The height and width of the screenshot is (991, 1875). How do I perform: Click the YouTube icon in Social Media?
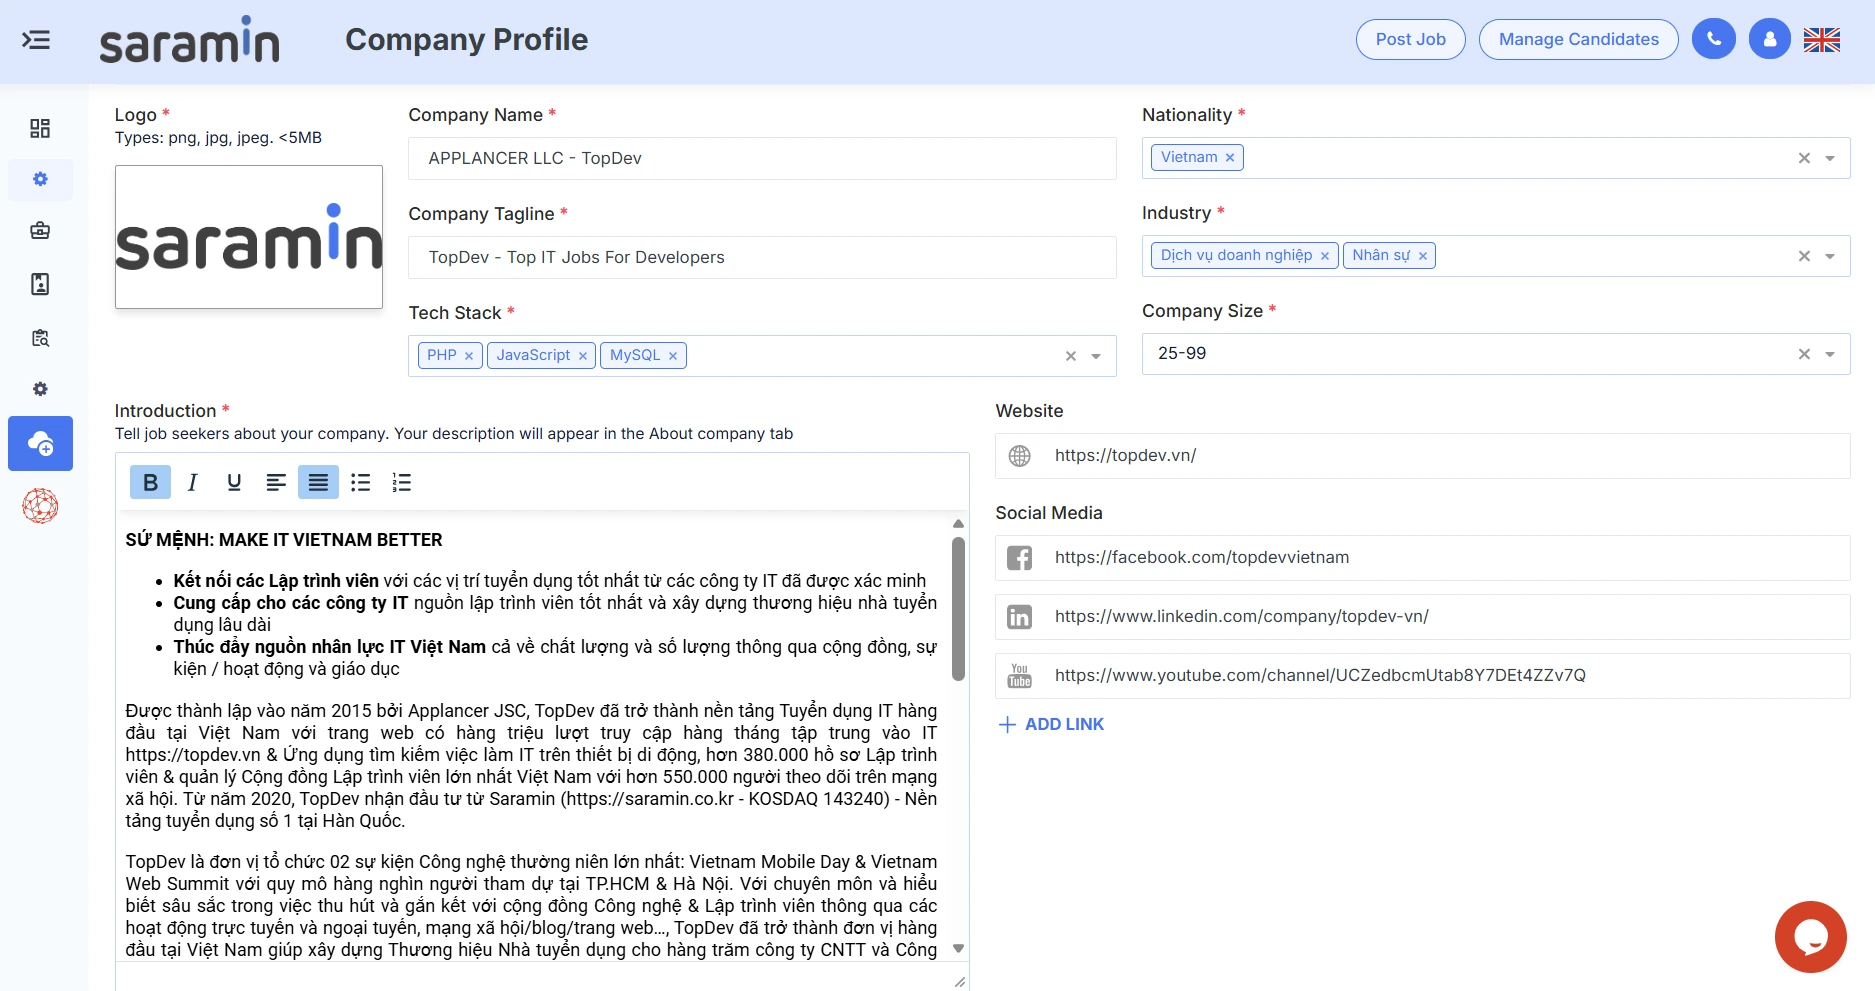(1020, 676)
